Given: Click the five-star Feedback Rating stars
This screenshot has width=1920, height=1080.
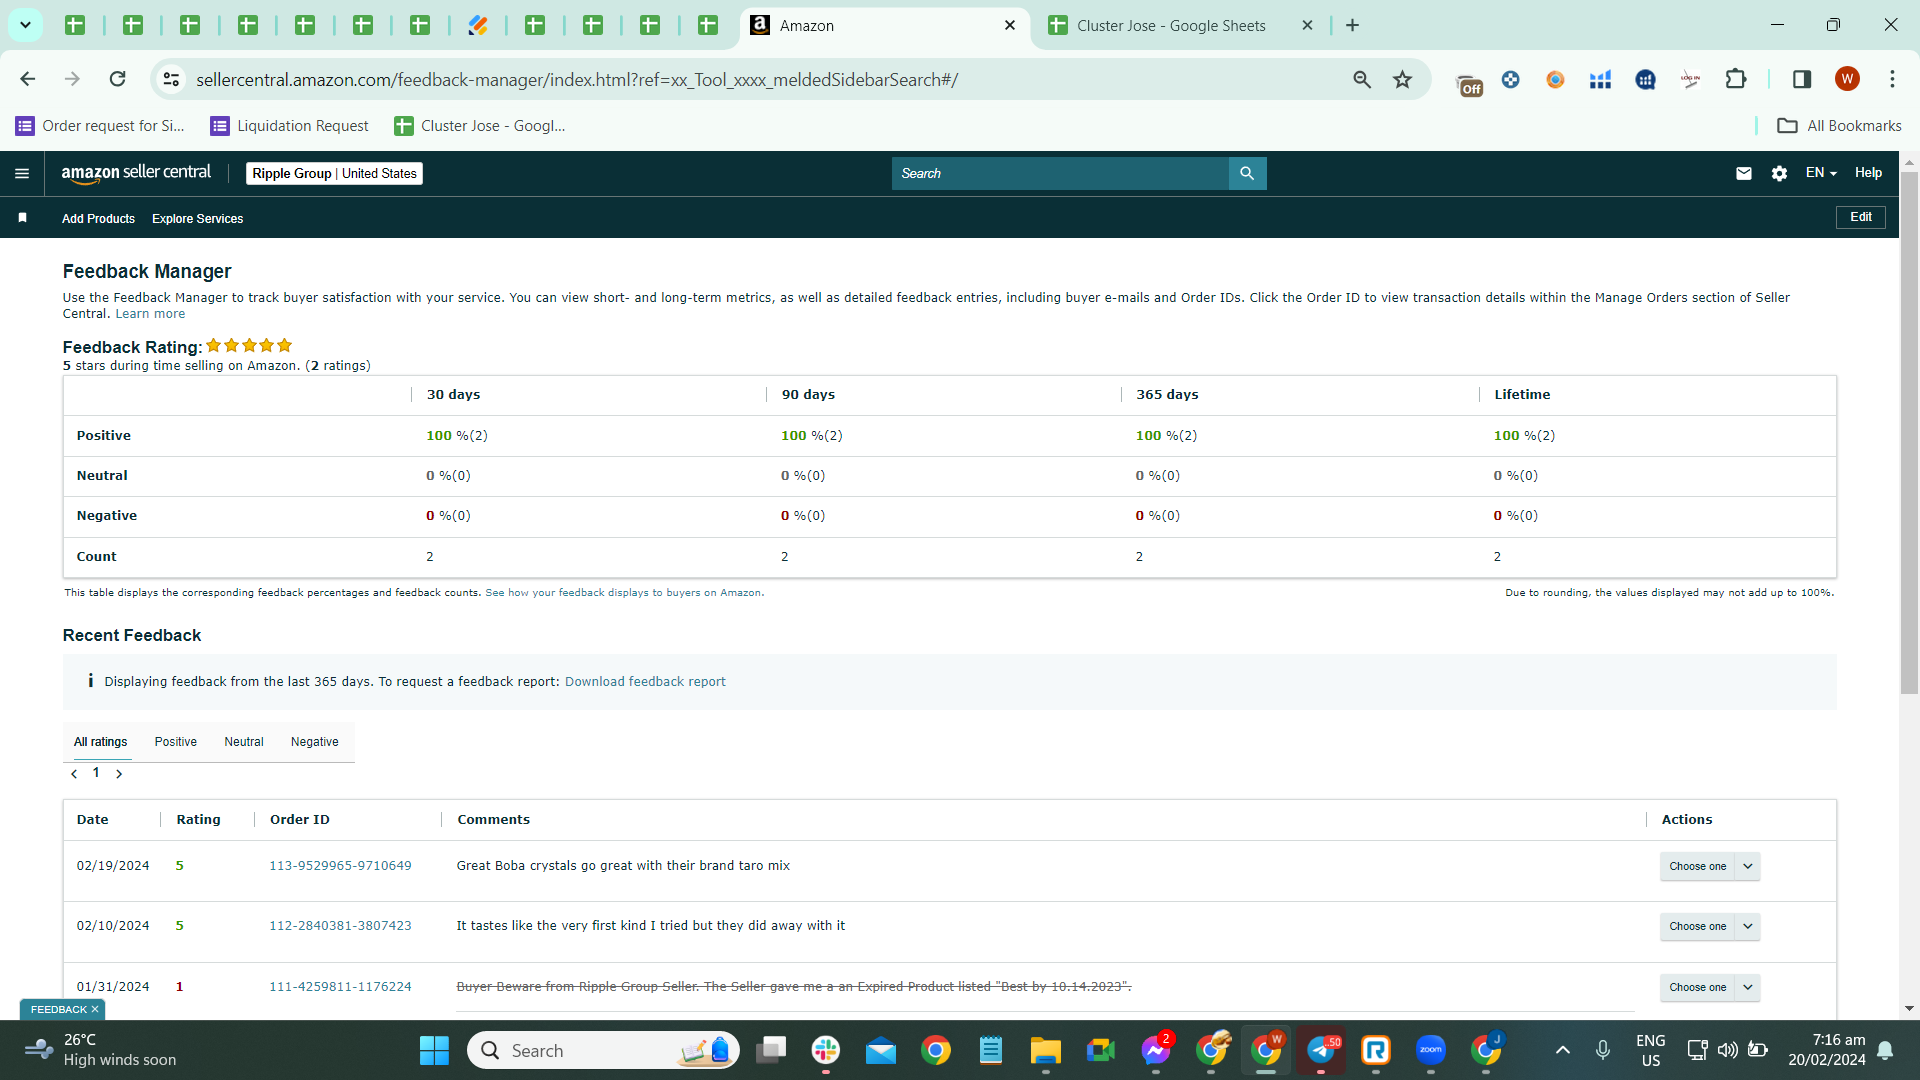Looking at the screenshot, I should (x=249, y=346).
